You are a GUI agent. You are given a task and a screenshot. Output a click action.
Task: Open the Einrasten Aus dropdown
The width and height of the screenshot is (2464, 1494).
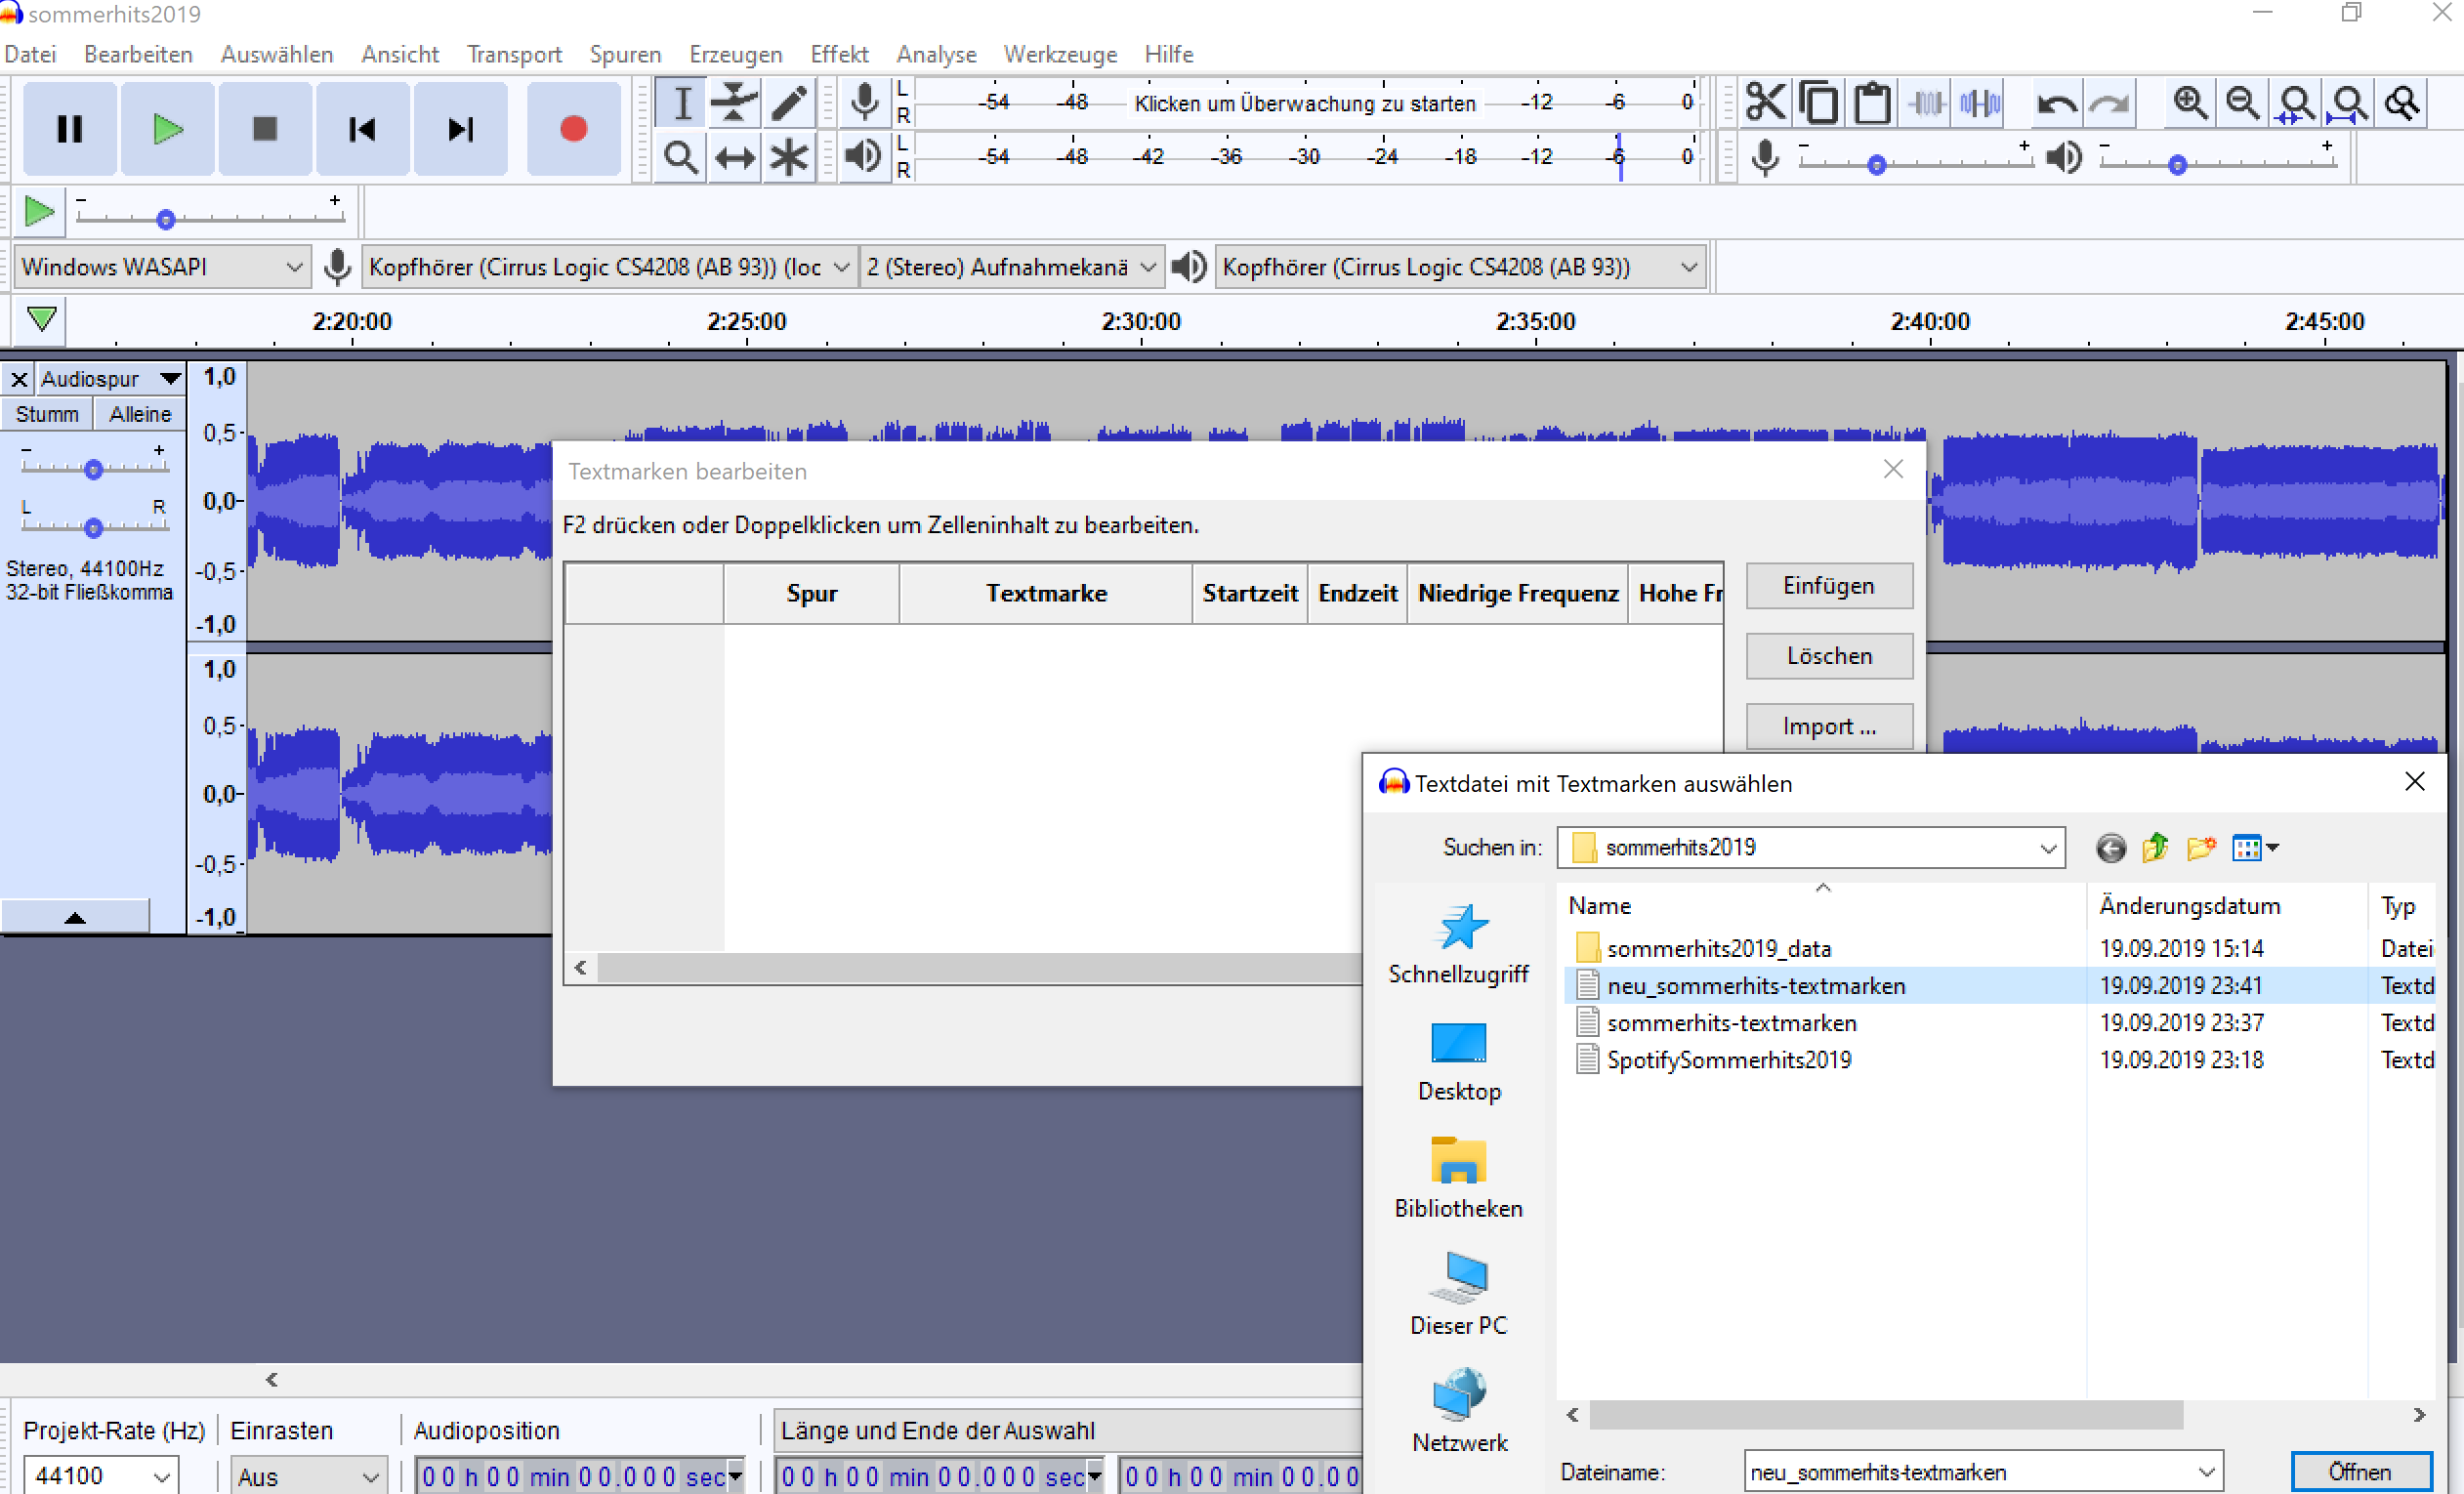click(307, 1476)
